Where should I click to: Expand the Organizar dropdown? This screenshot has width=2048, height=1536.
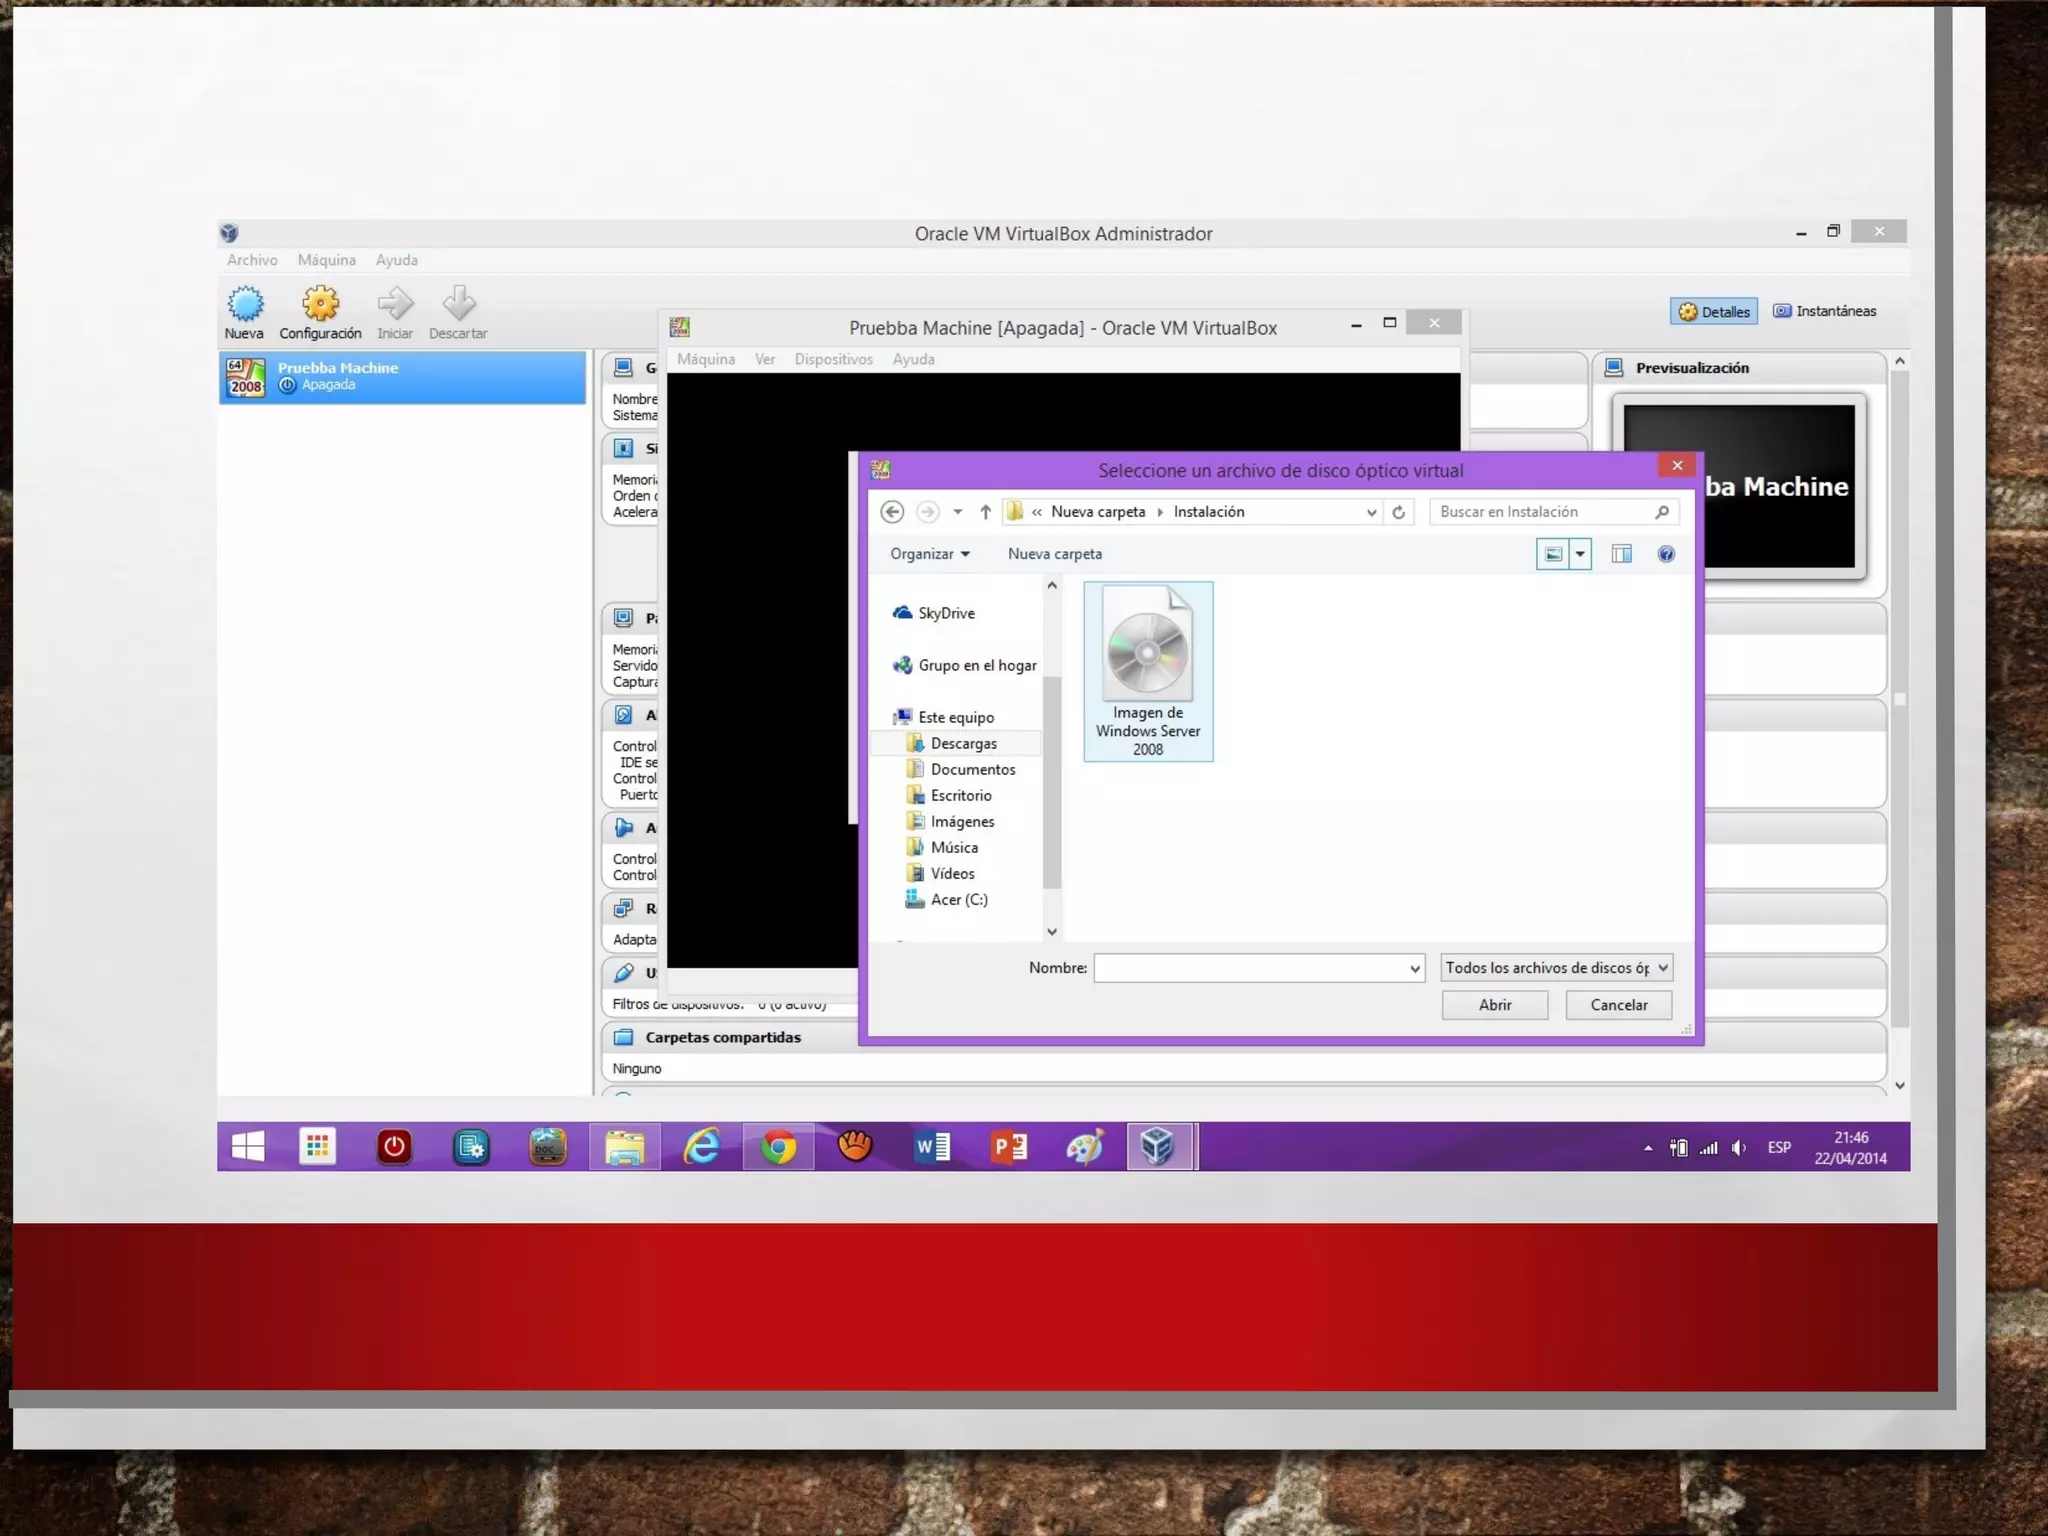coord(930,554)
